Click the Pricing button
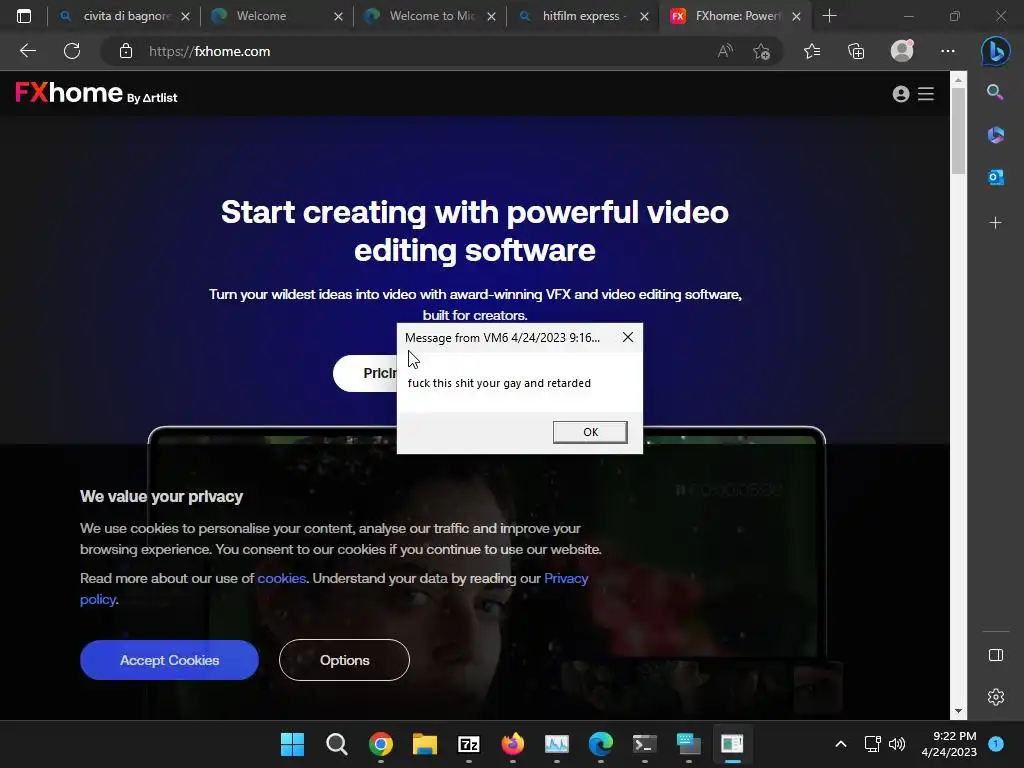Image resolution: width=1024 pixels, height=768 pixels. [366, 373]
